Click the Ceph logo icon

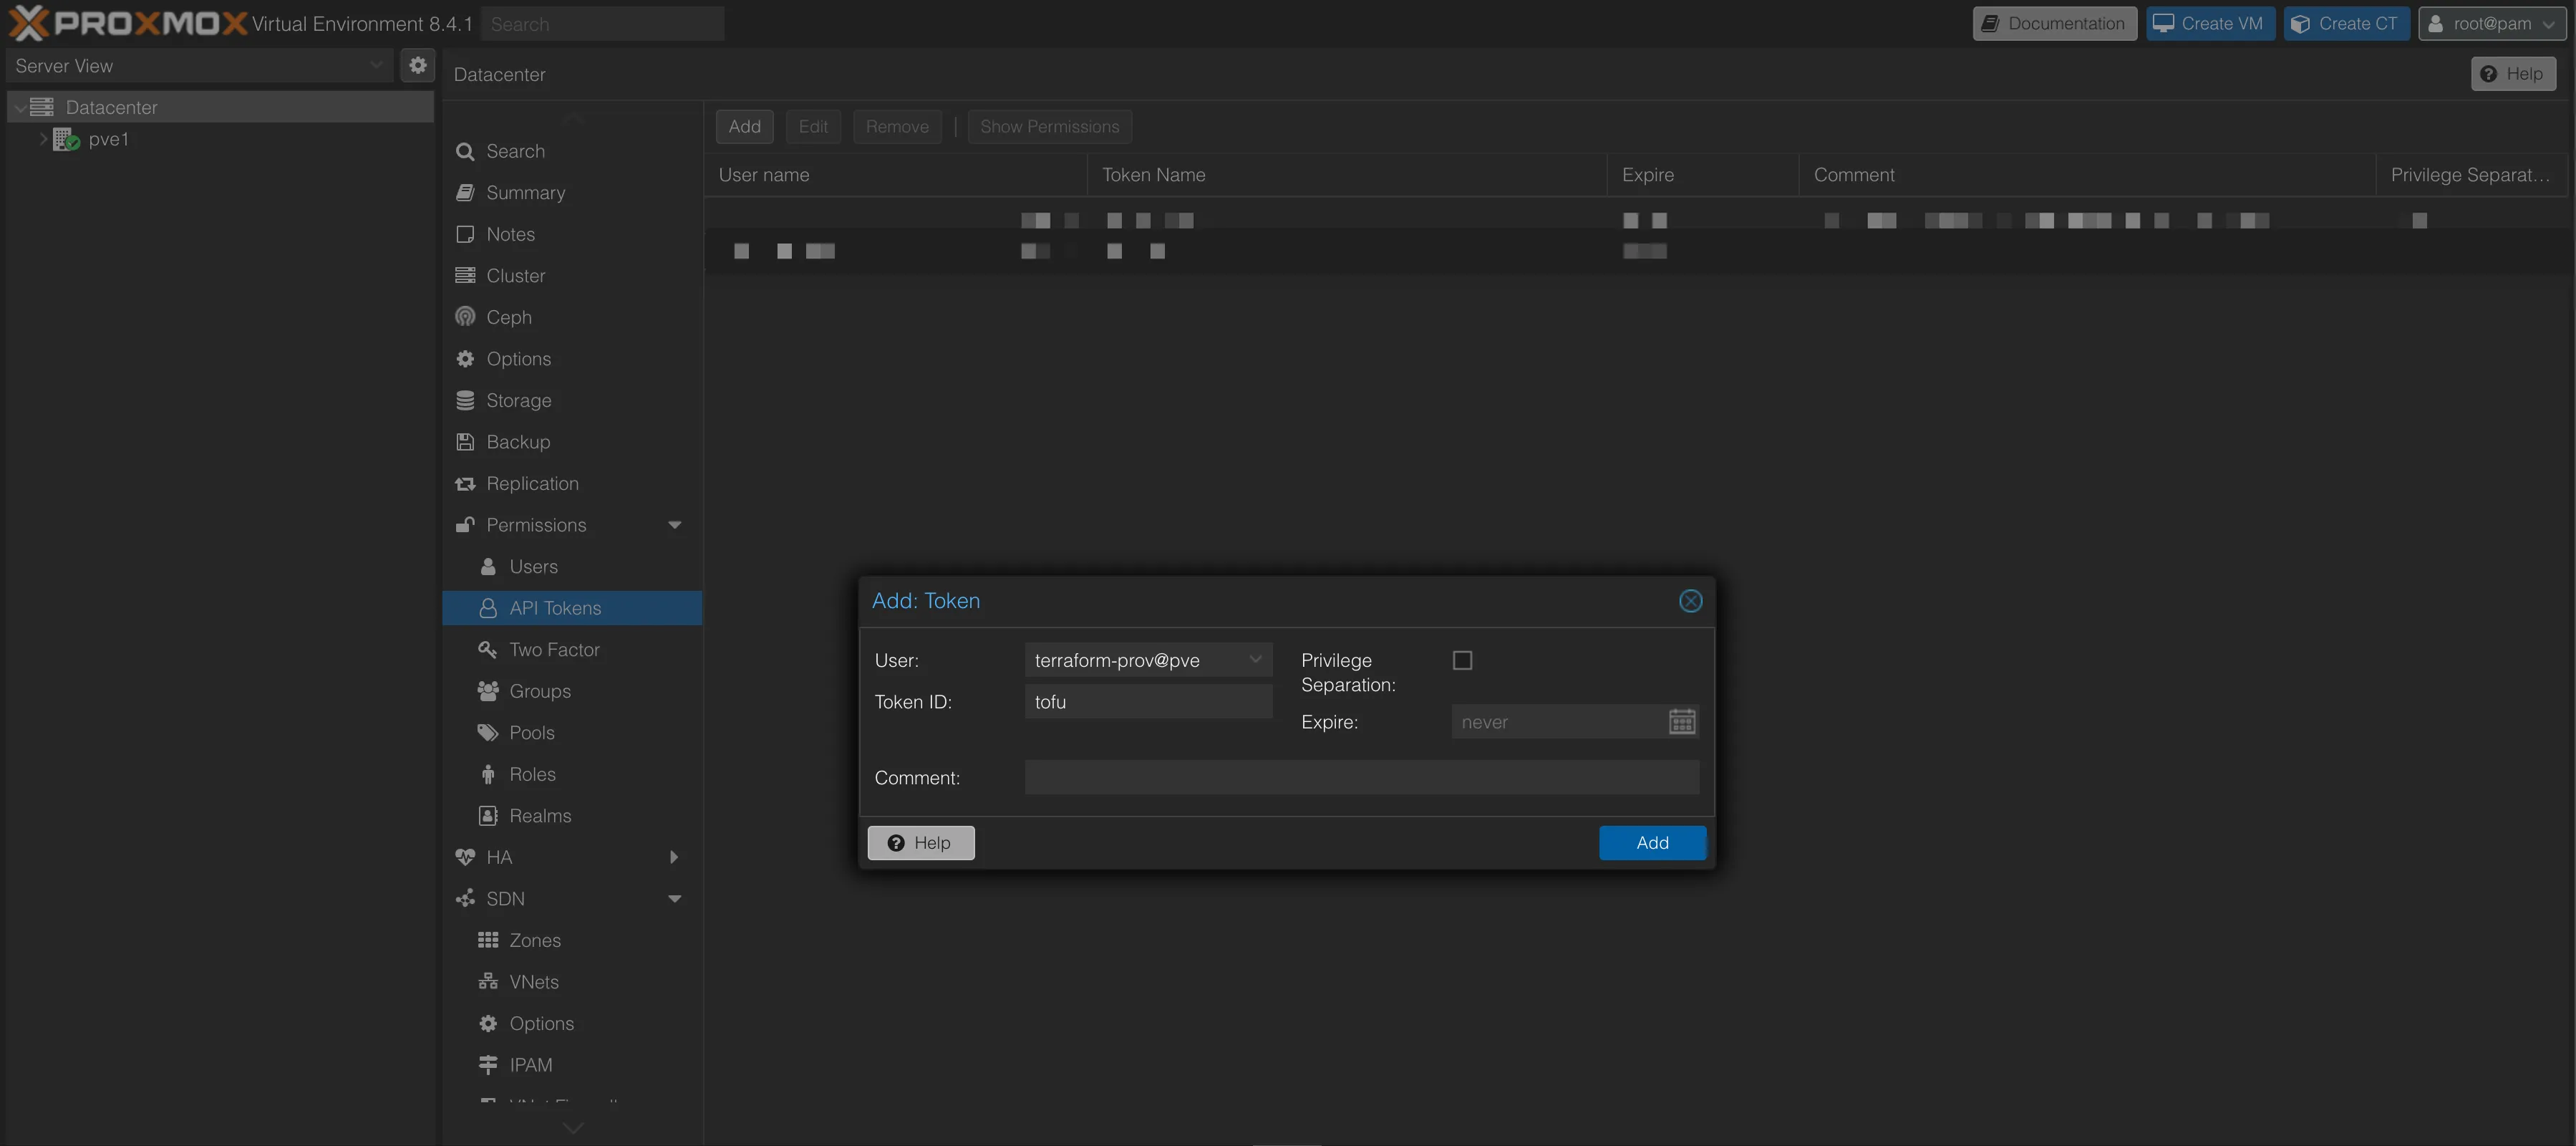click(465, 317)
